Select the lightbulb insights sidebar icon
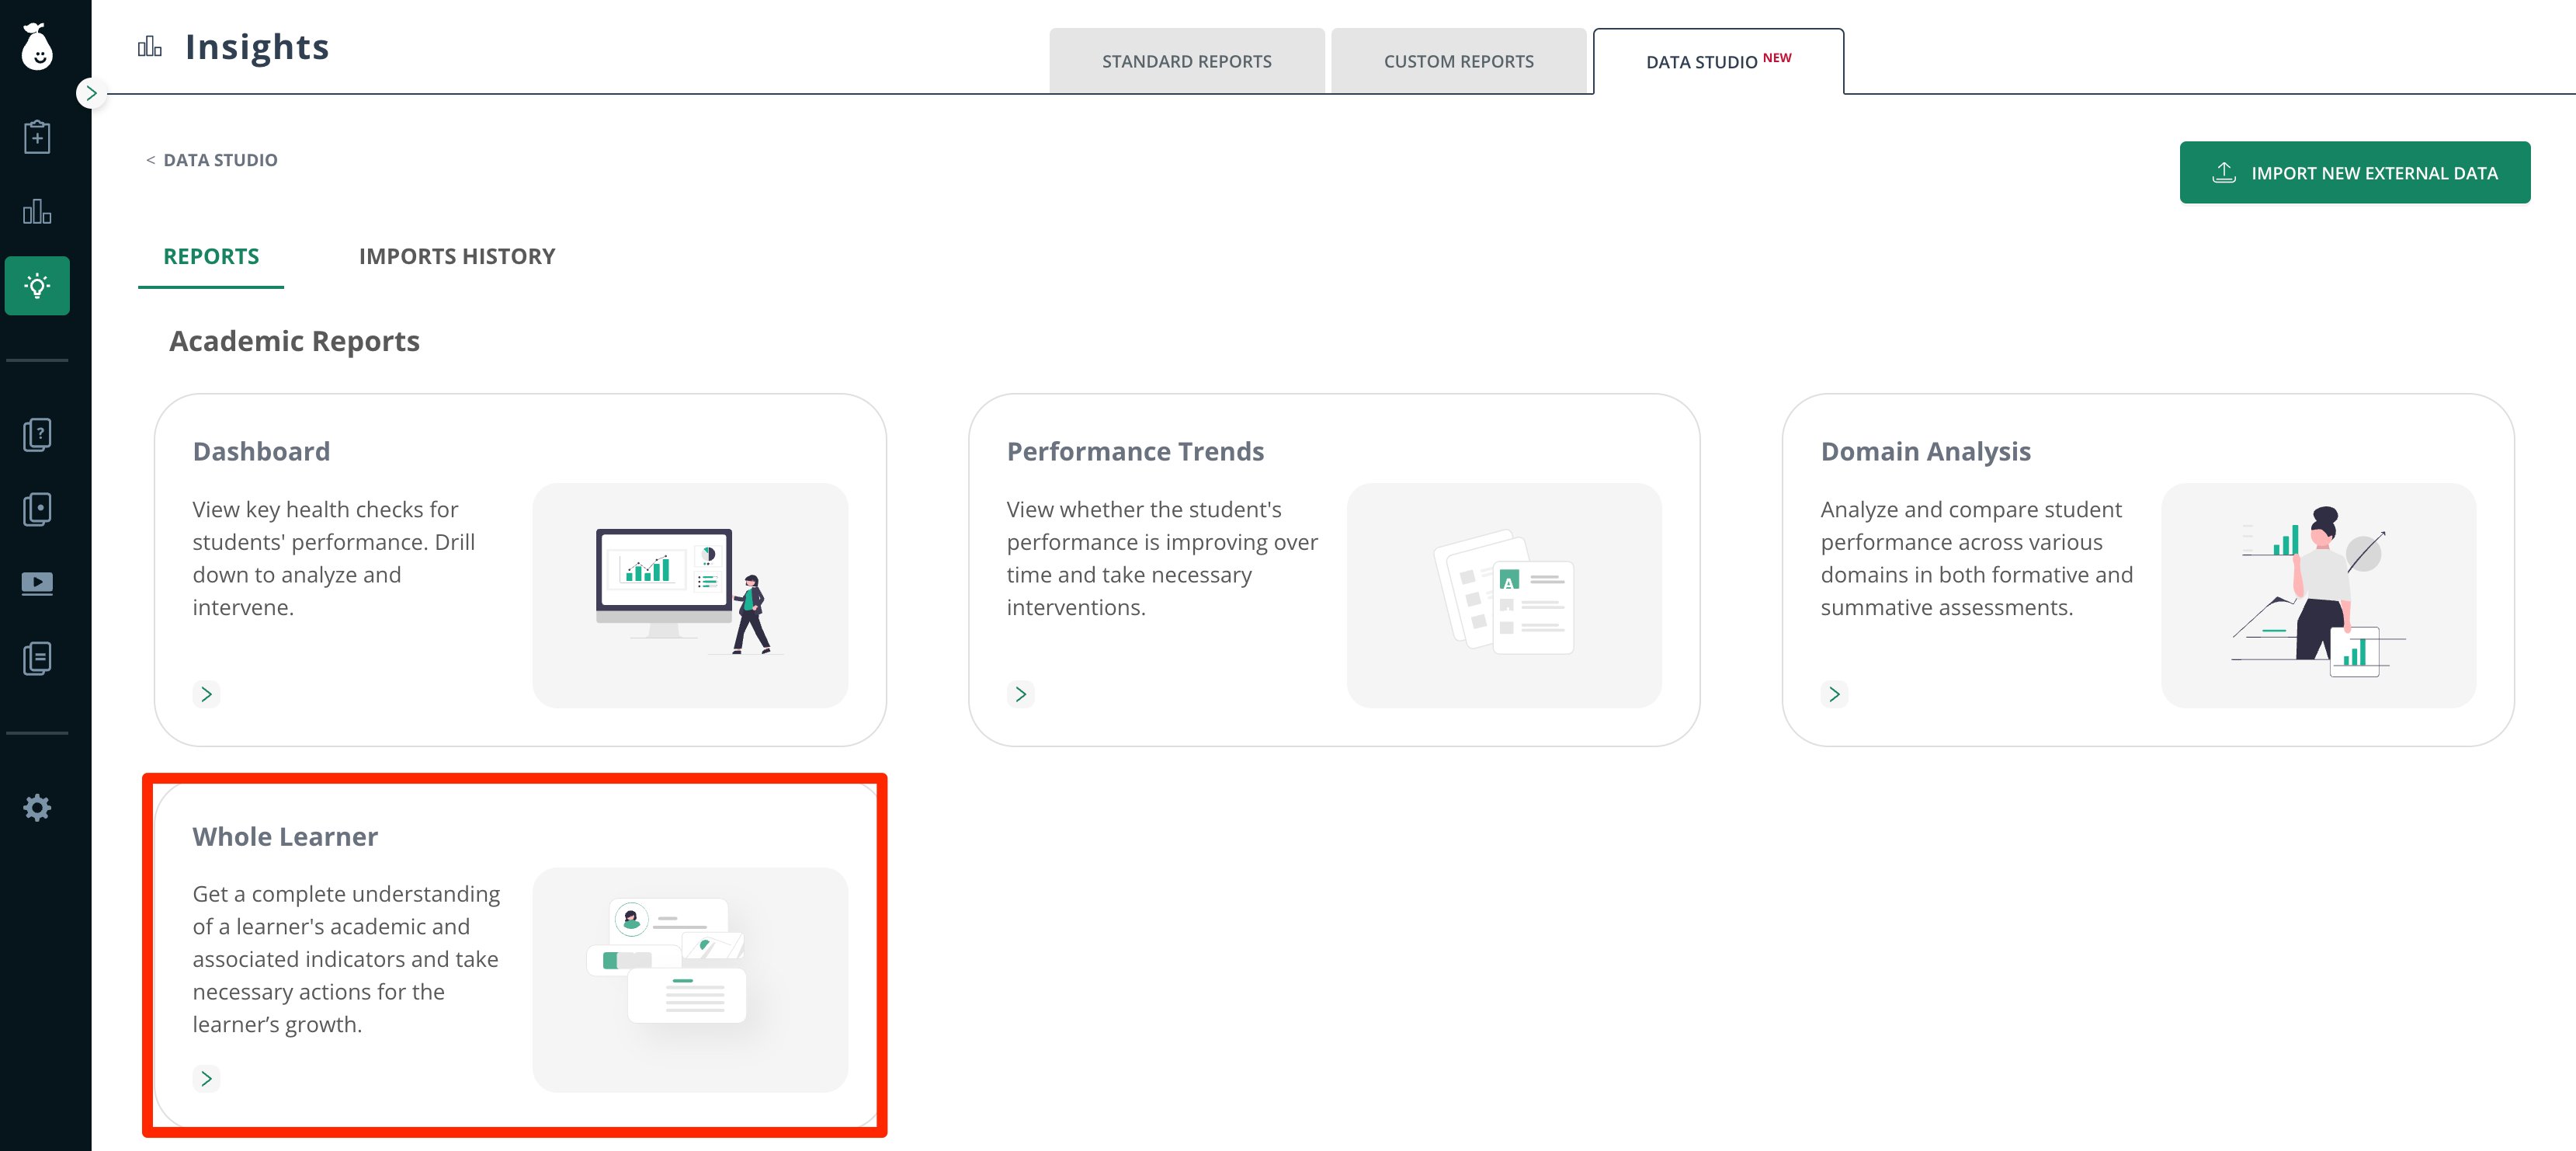 37,286
